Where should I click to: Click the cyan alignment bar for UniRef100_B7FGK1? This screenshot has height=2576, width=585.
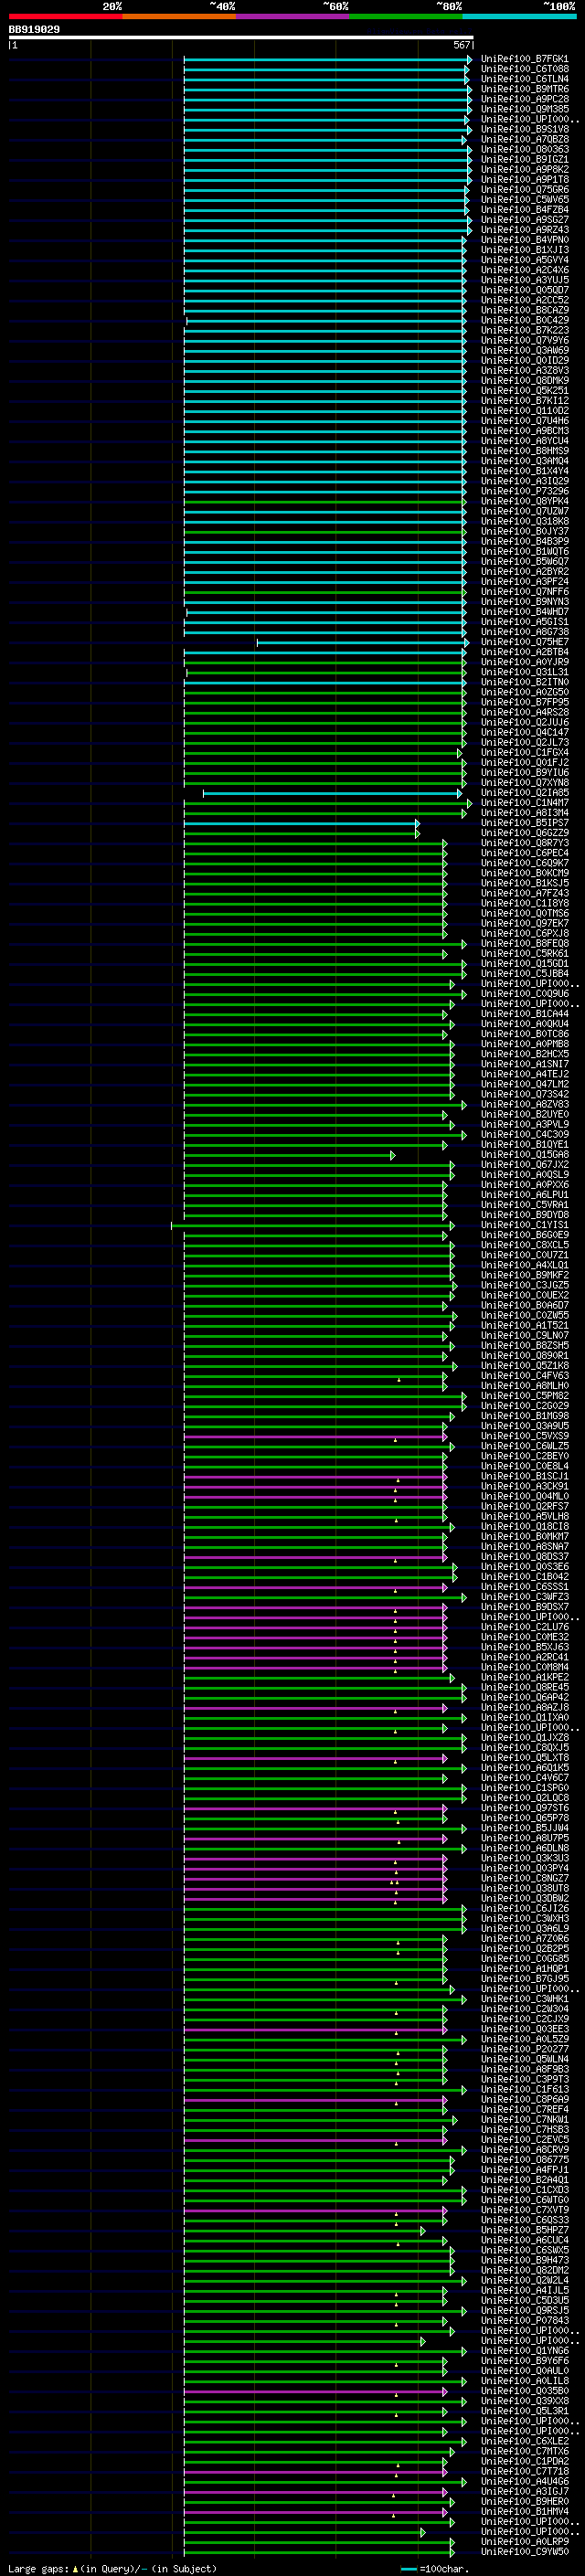click(x=327, y=59)
